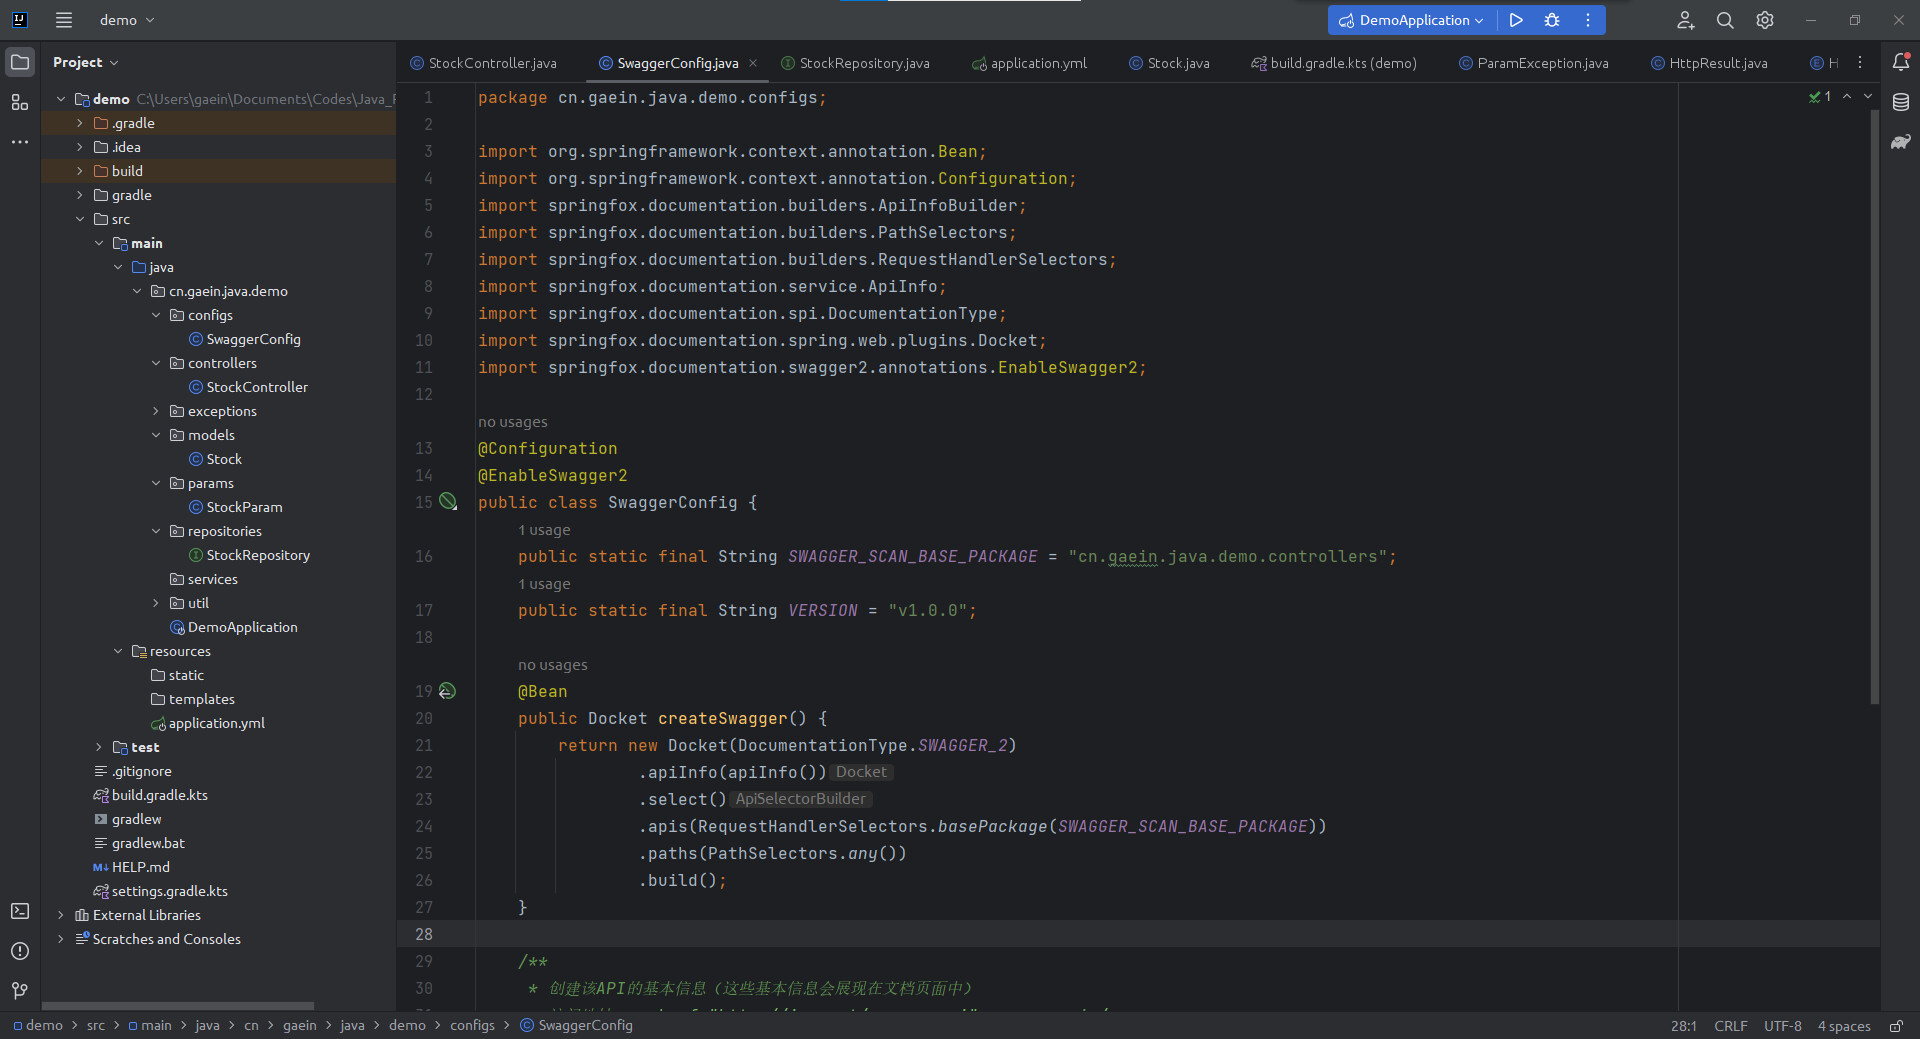The height and width of the screenshot is (1039, 1920).
Task: Switch to StockRepository.java tab
Action: [x=856, y=63]
